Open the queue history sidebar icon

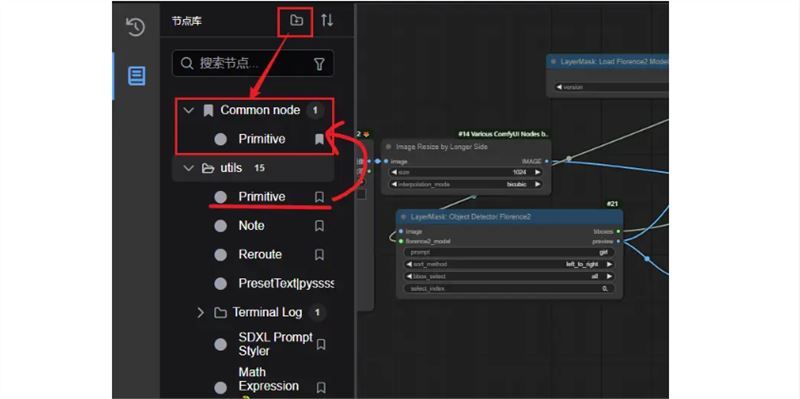135,27
